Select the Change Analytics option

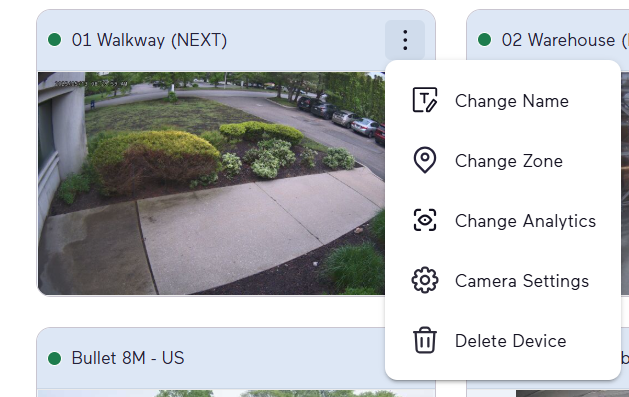click(x=503, y=221)
